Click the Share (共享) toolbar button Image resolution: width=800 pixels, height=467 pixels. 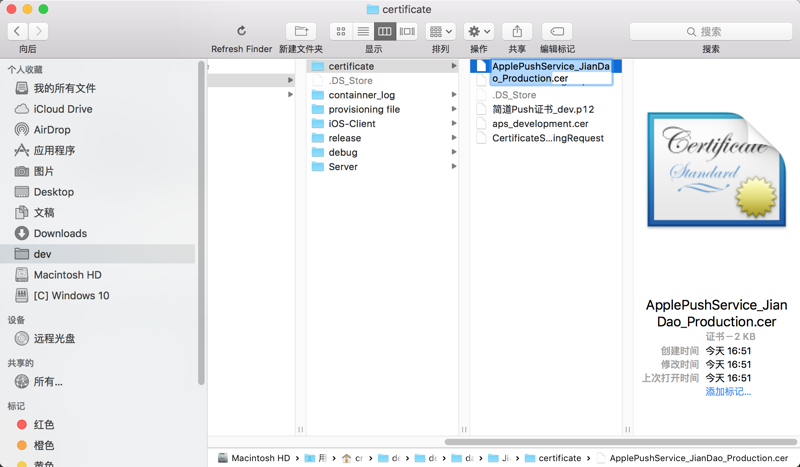coord(517,31)
